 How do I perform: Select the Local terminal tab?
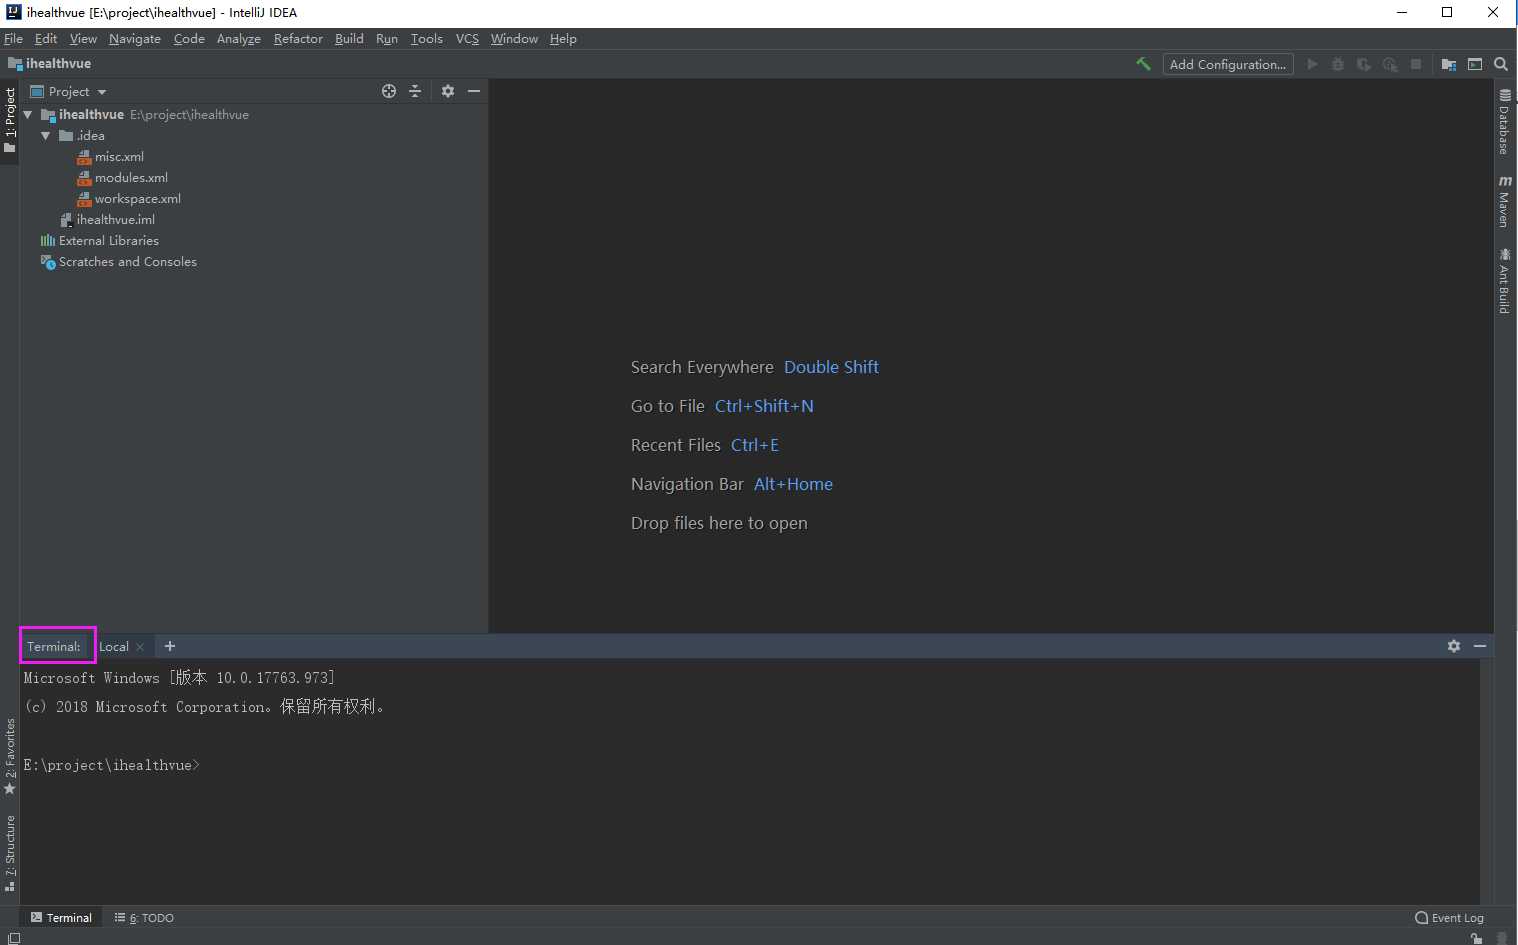(114, 646)
